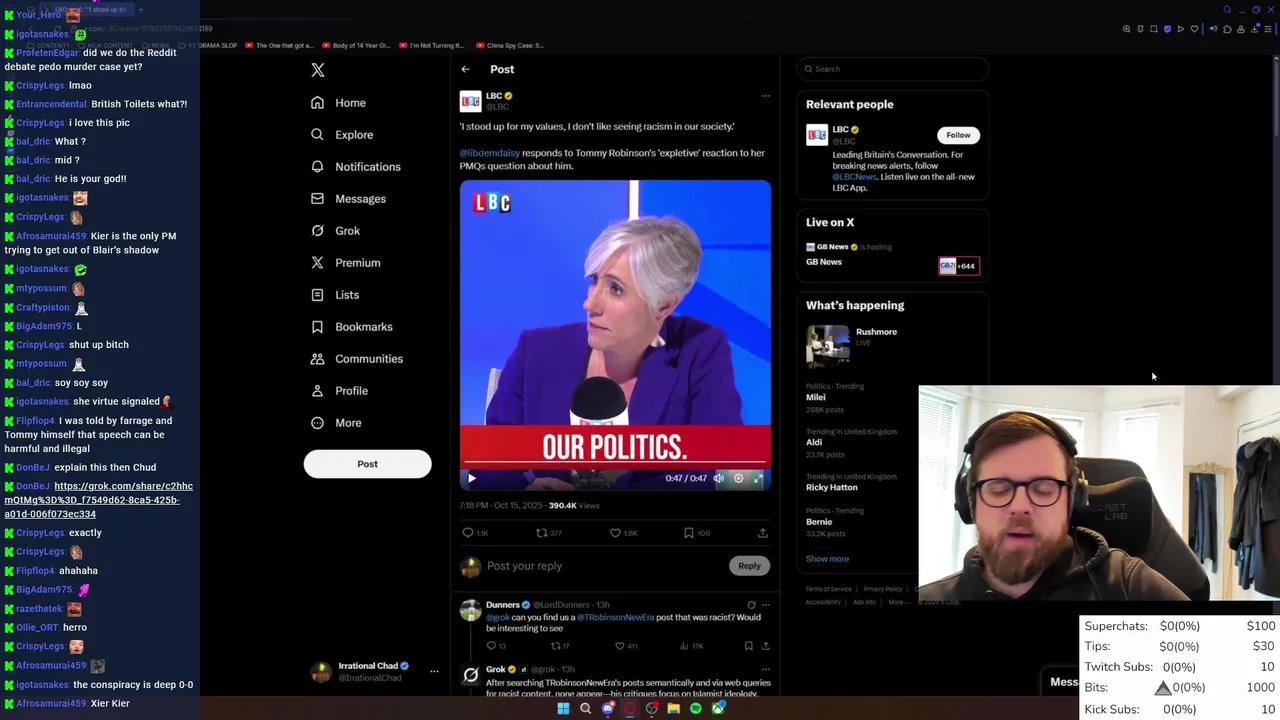
Task: Go back using the arrow beside Post
Action: point(465,69)
